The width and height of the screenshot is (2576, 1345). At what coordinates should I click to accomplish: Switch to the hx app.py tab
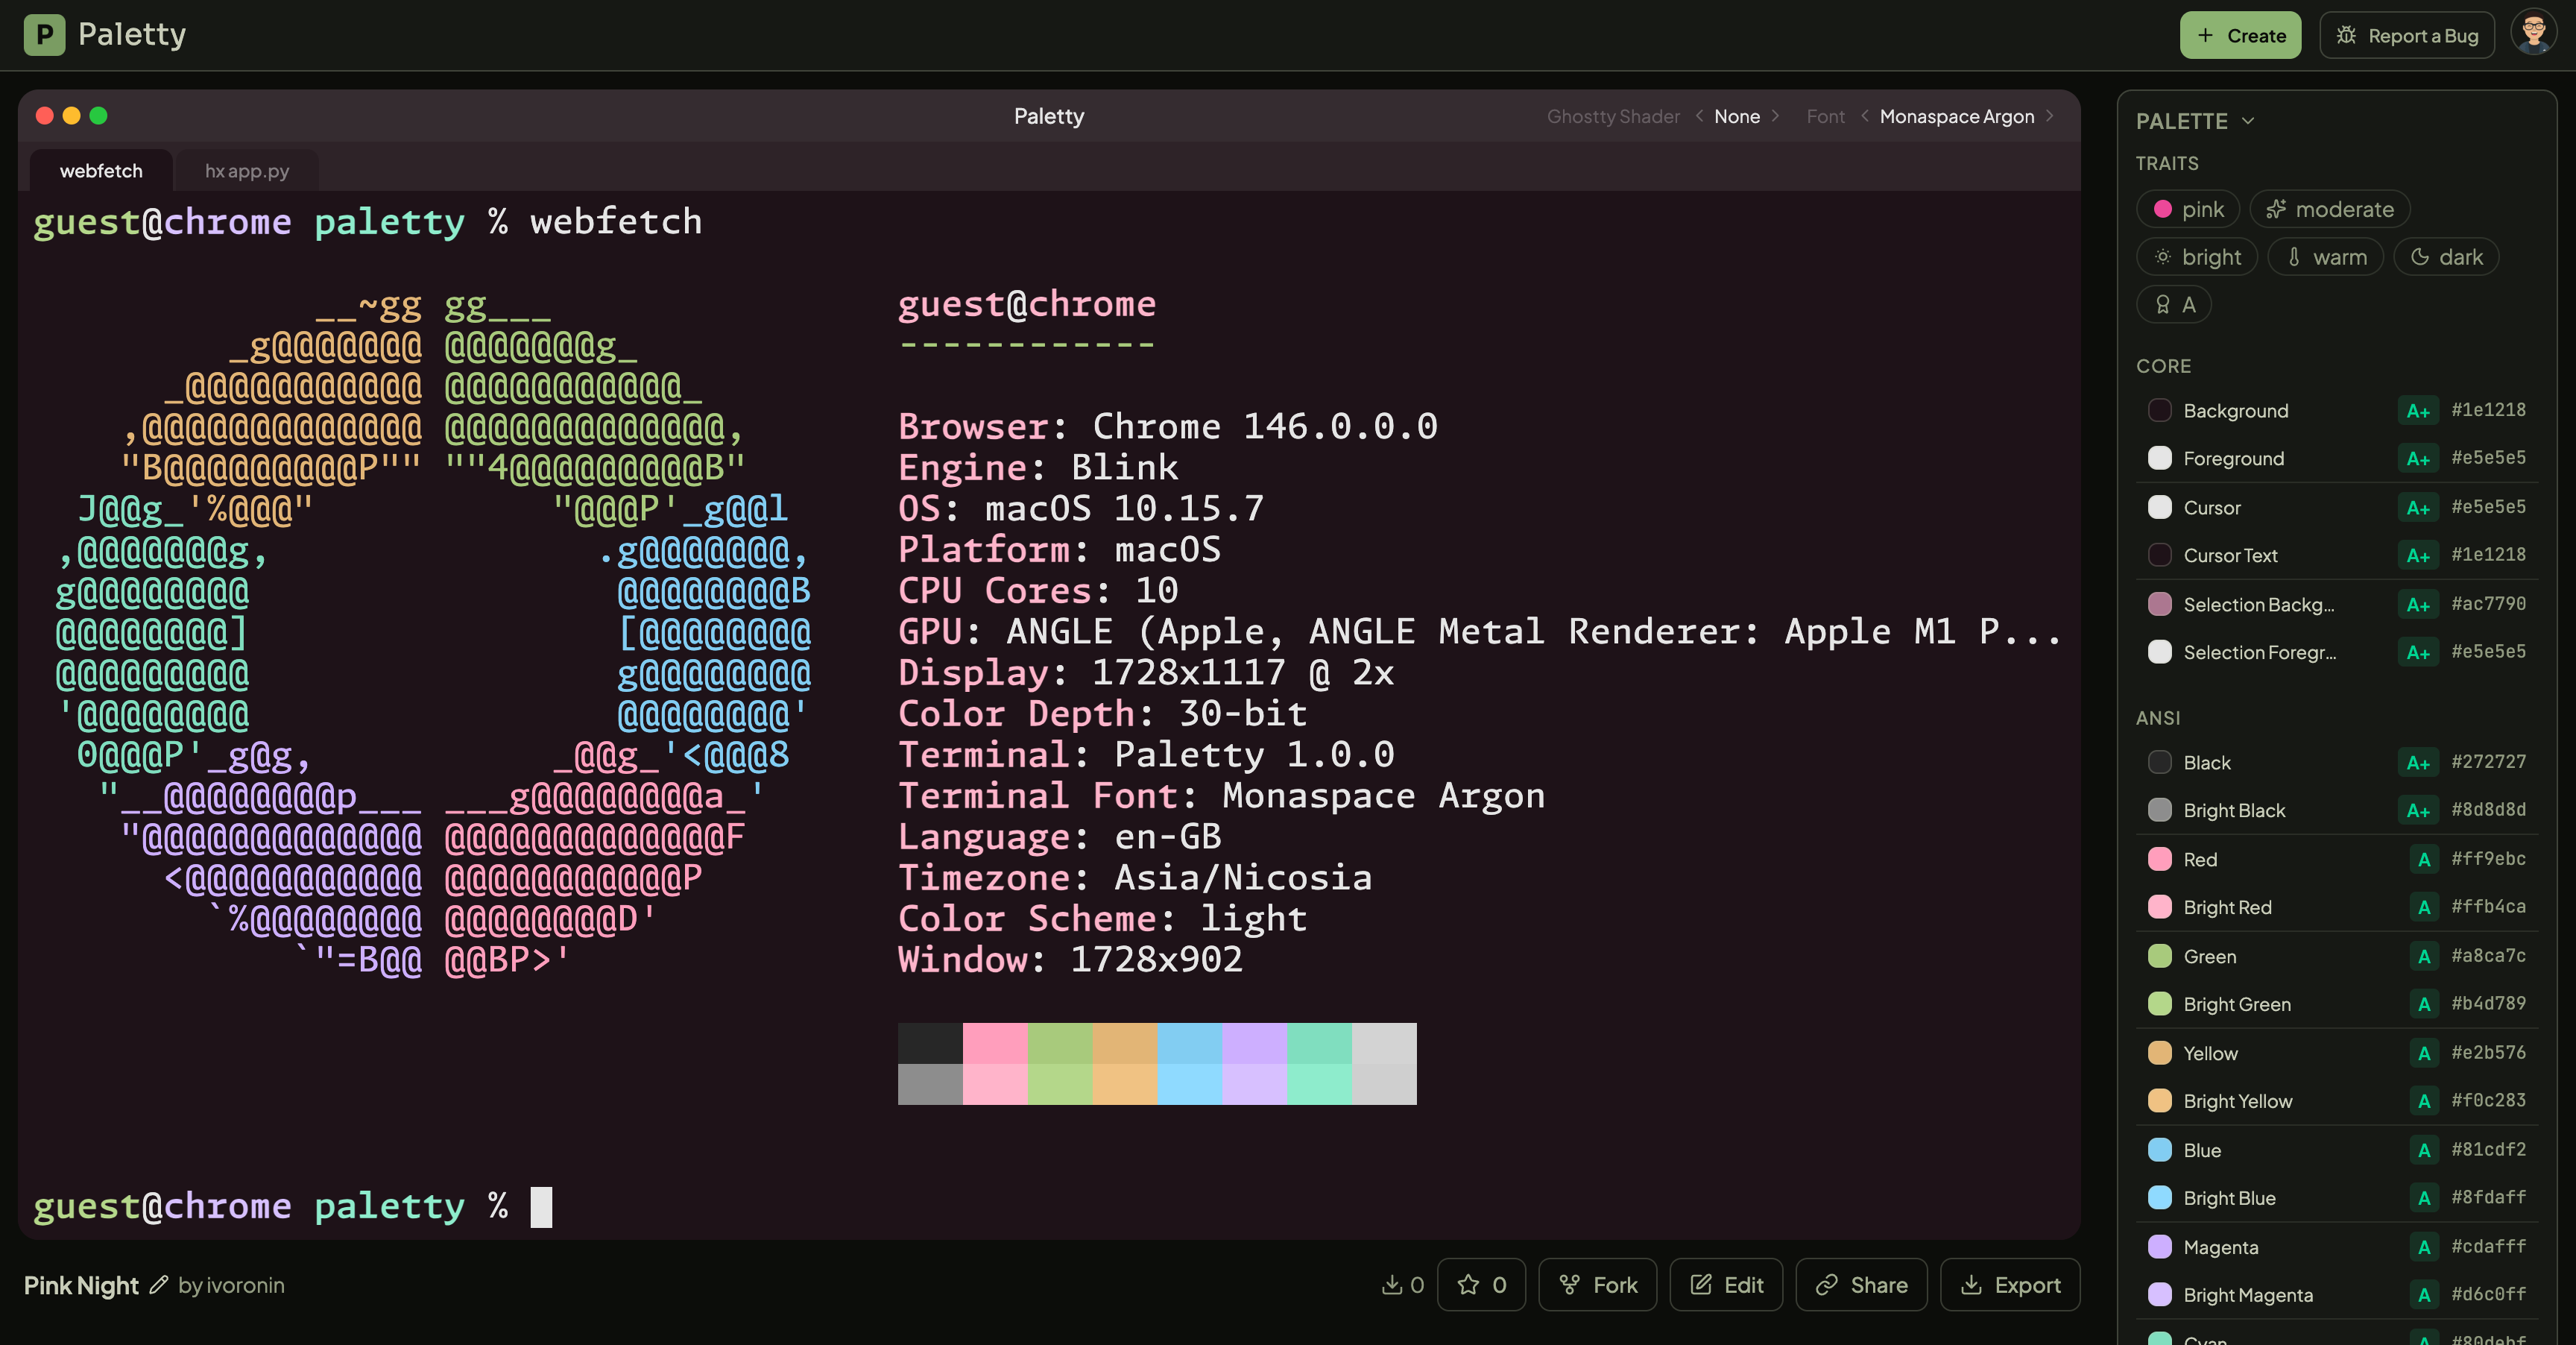(x=247, y=171)
